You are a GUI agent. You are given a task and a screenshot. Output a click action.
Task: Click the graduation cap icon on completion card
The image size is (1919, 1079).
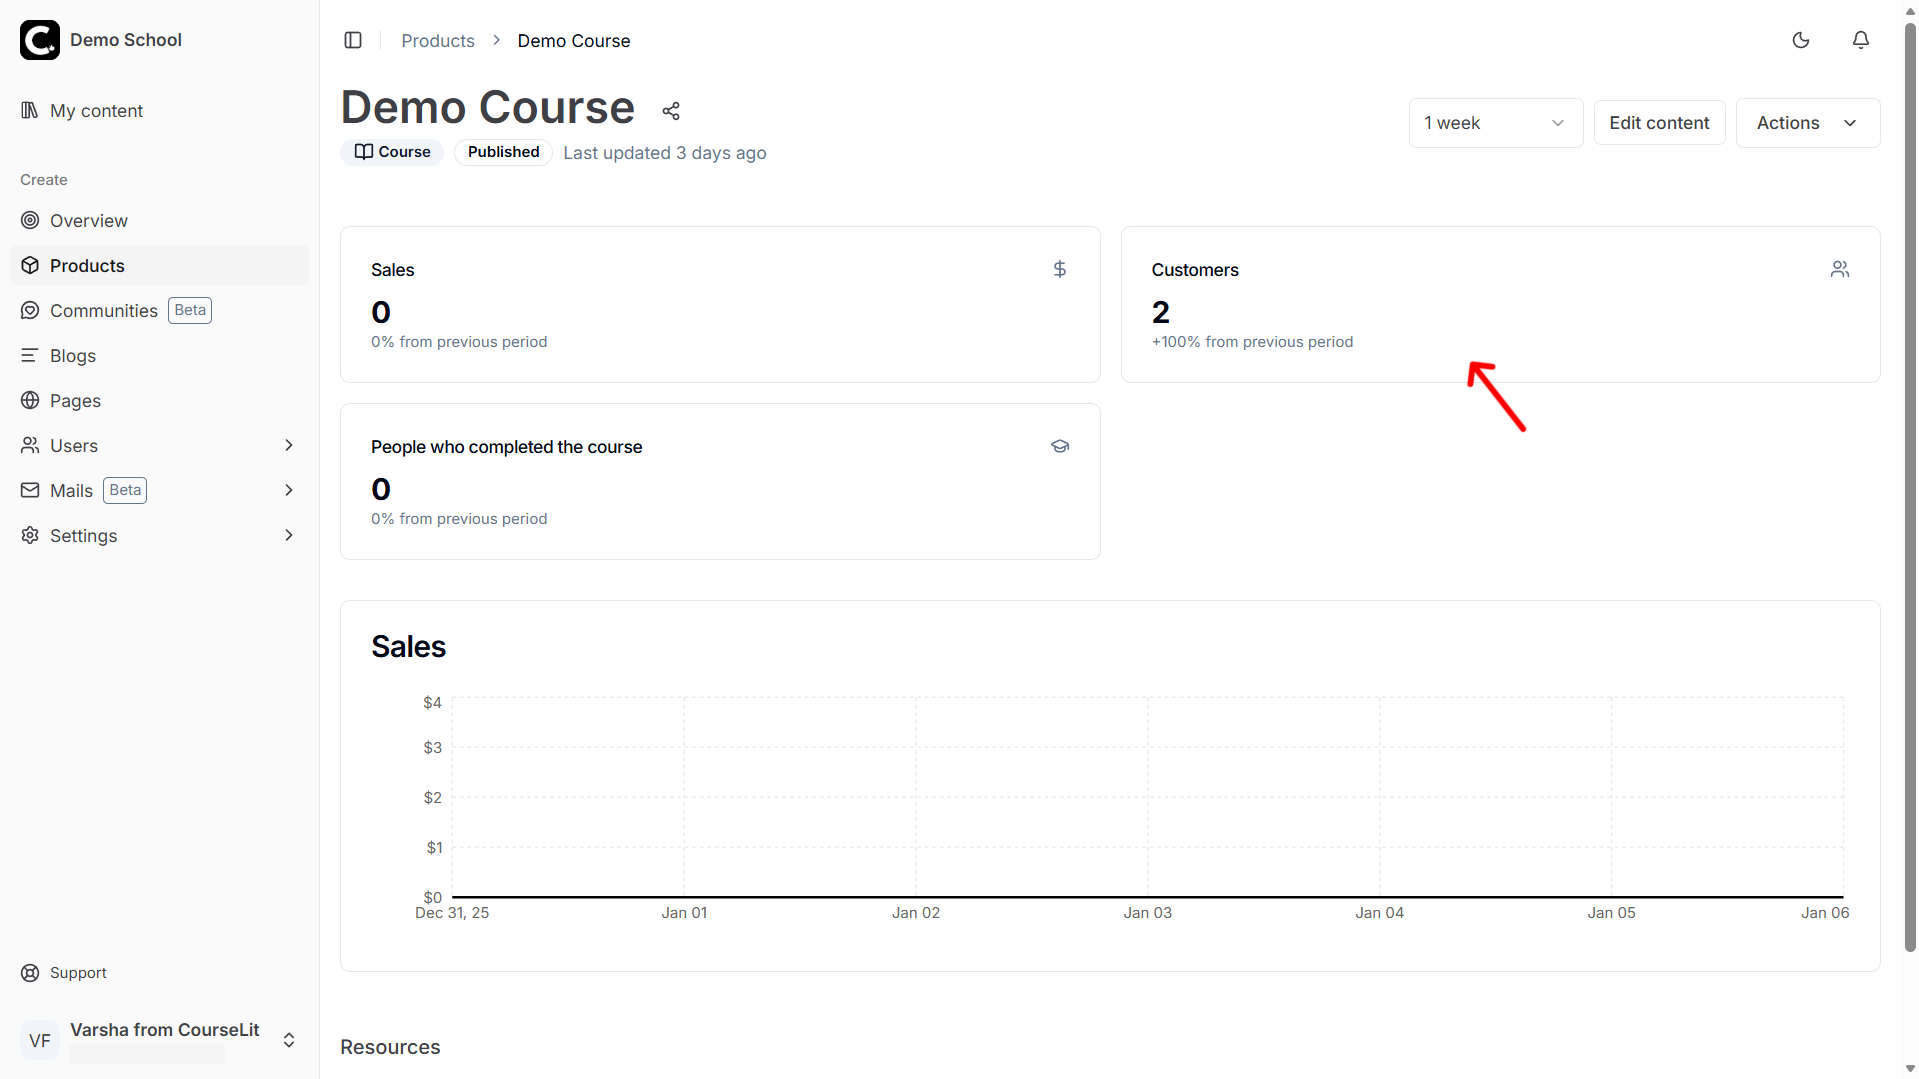pos(1059,446)
